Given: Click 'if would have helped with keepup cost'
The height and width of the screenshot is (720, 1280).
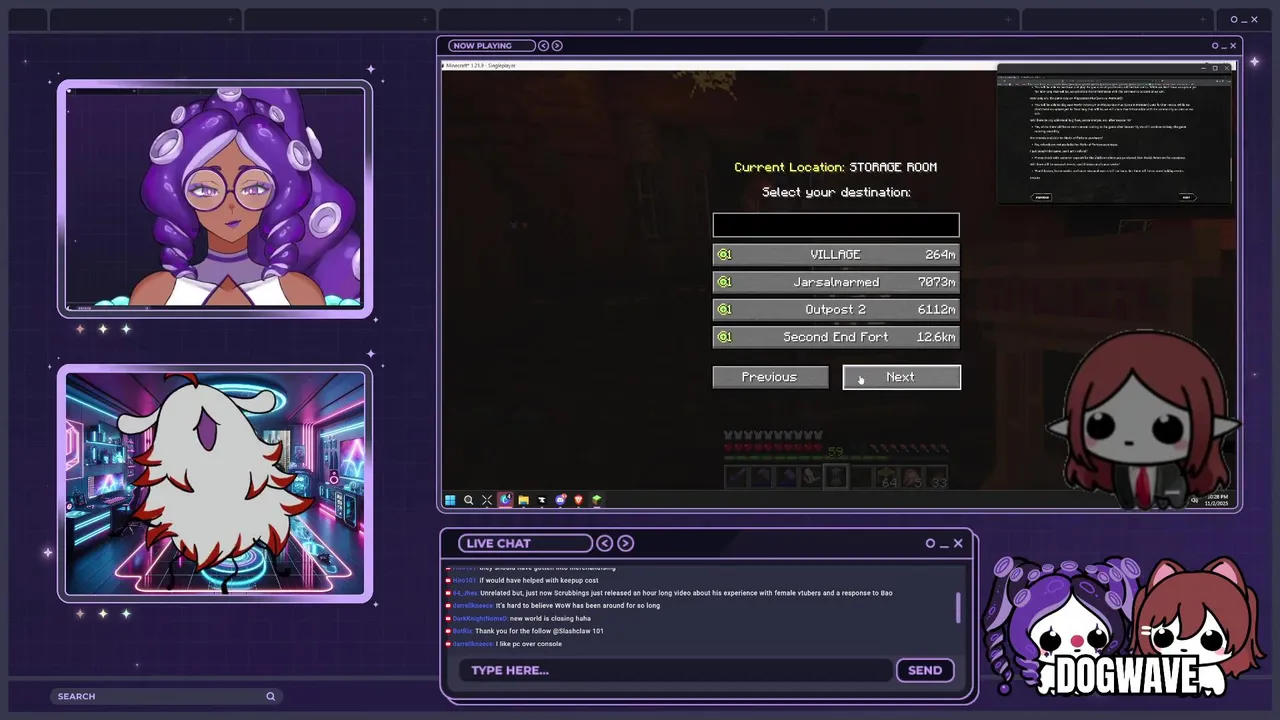Looking at the screenshot, I should pyautogui.click(x=538, y=580).
